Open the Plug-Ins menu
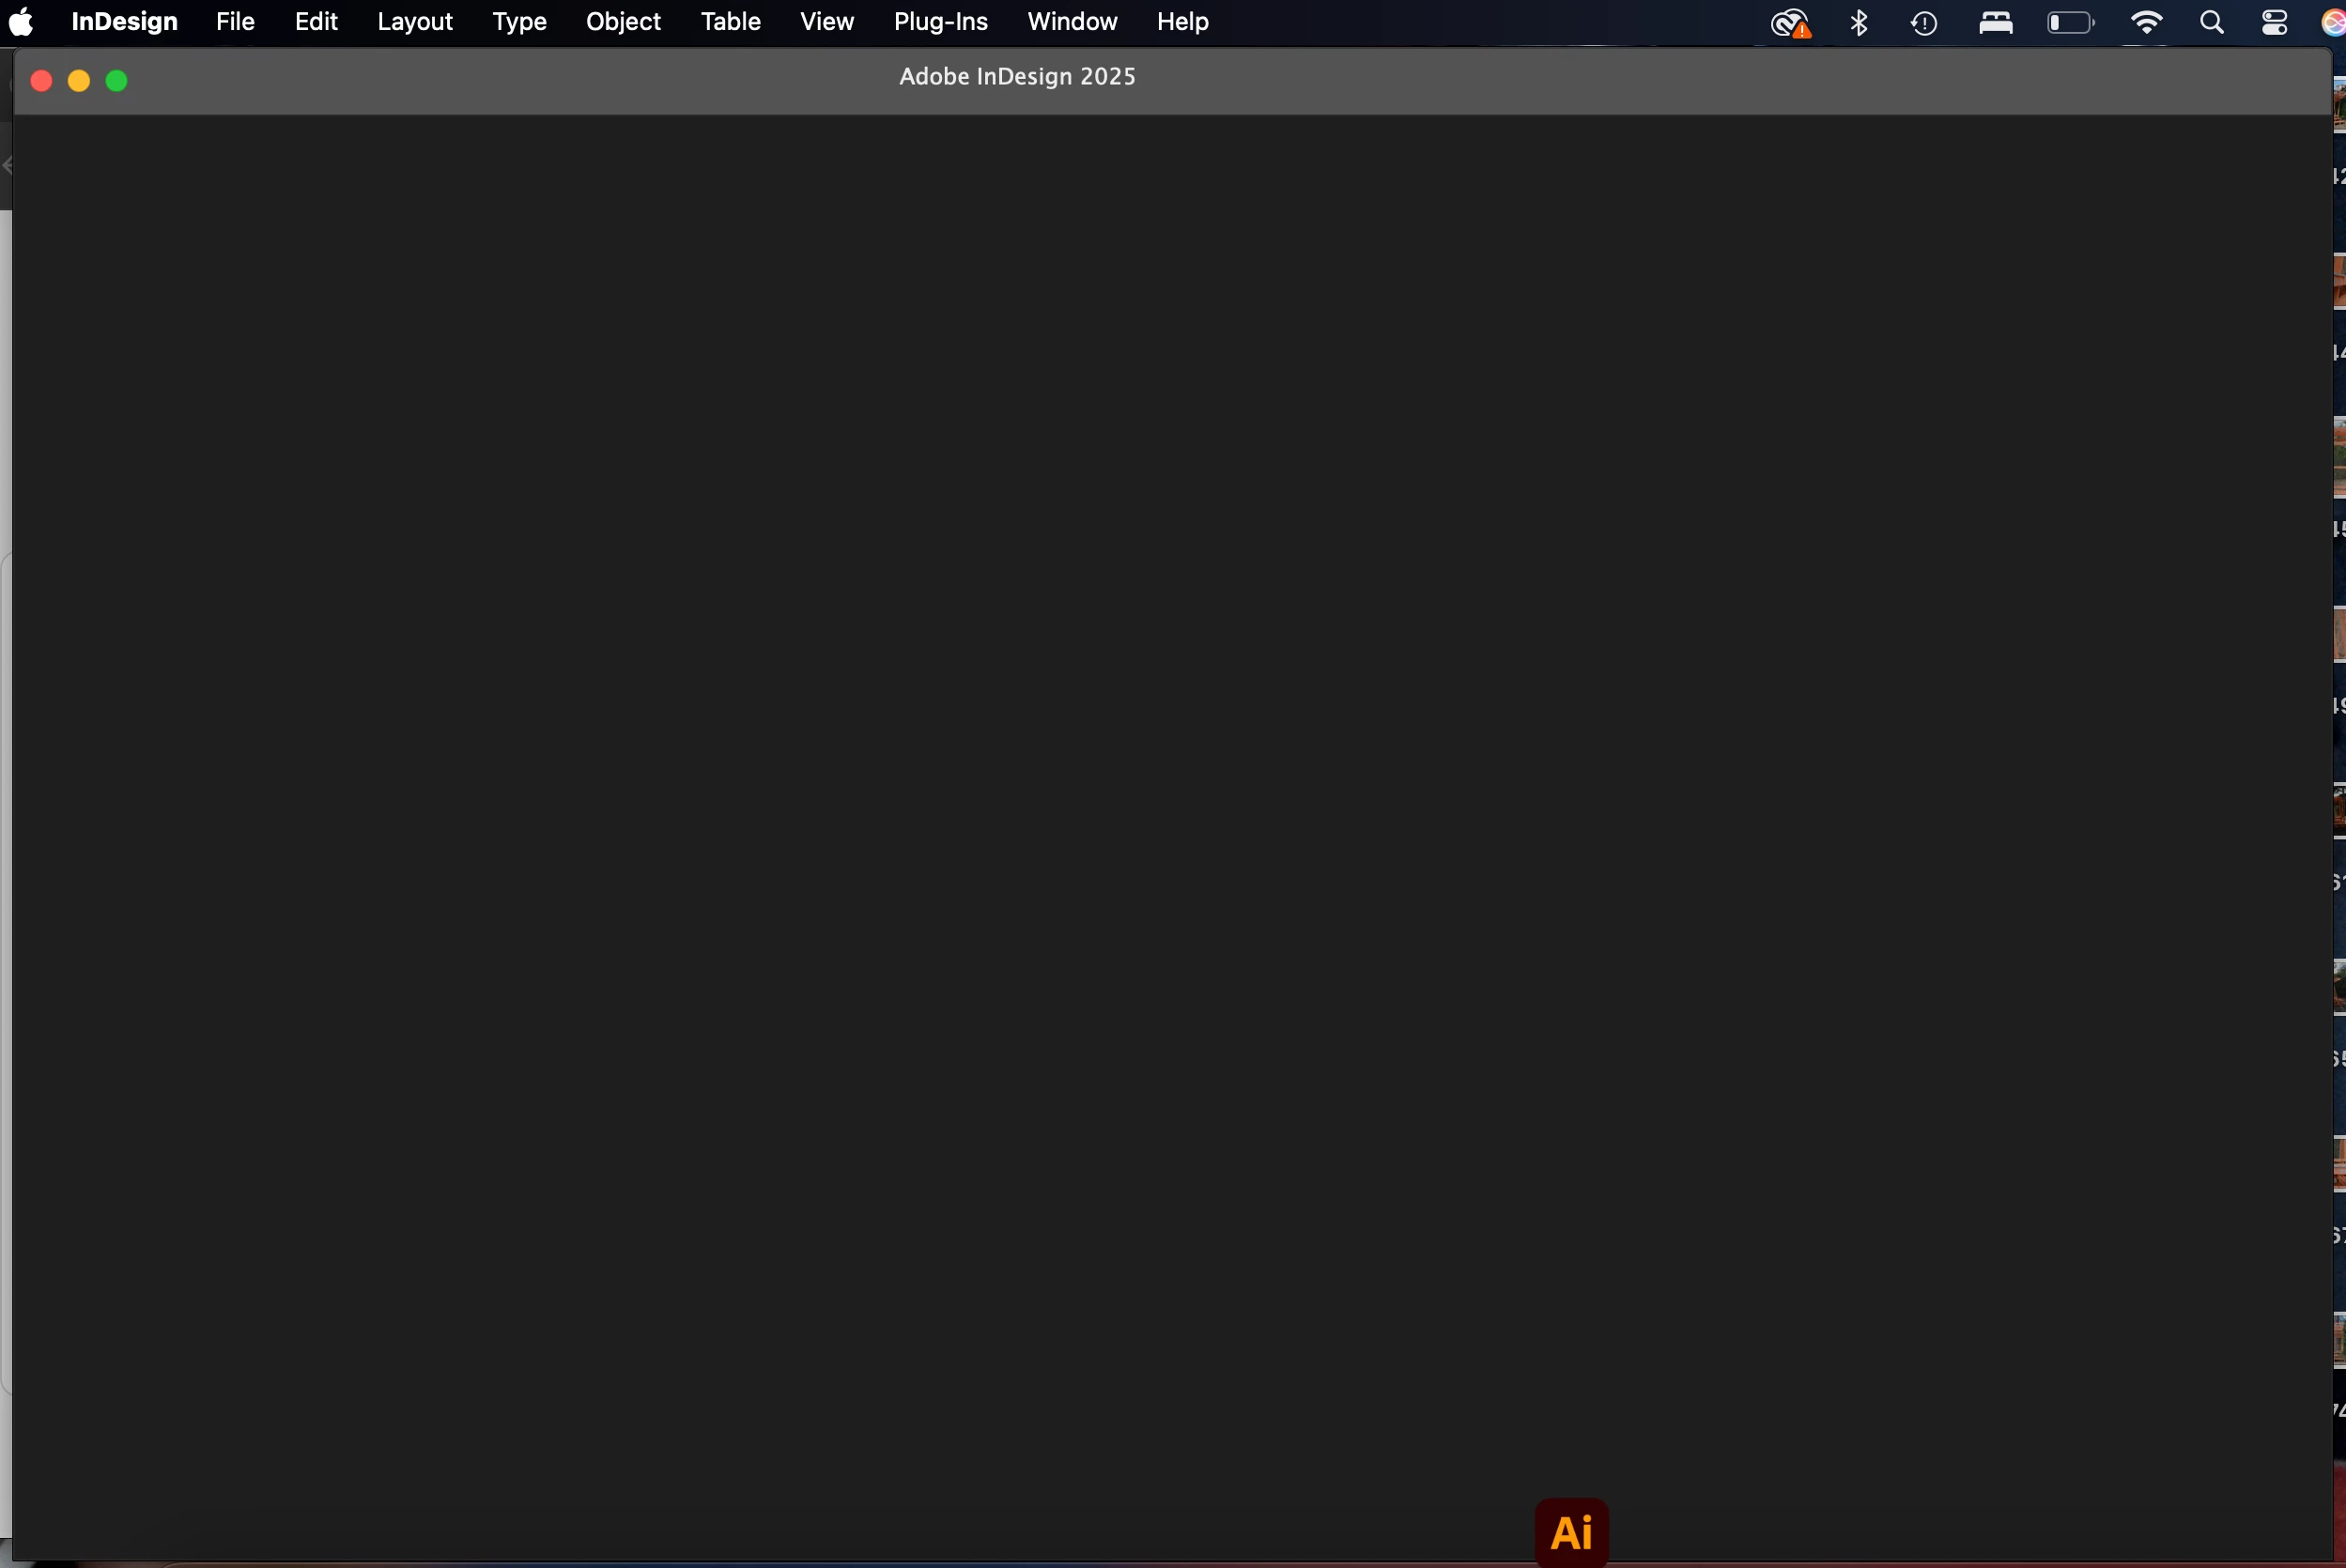 [941, 22]
